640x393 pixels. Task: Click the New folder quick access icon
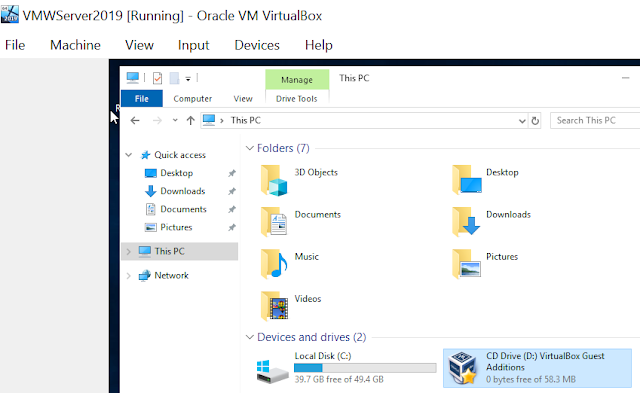174,78
